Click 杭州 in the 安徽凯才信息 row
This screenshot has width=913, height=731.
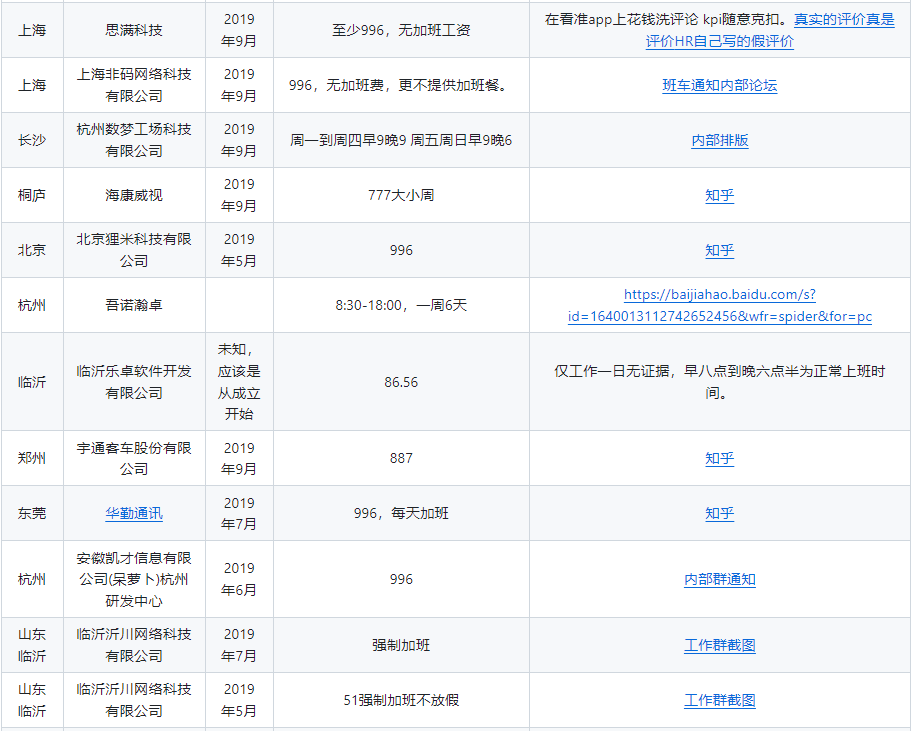point(32,580)
